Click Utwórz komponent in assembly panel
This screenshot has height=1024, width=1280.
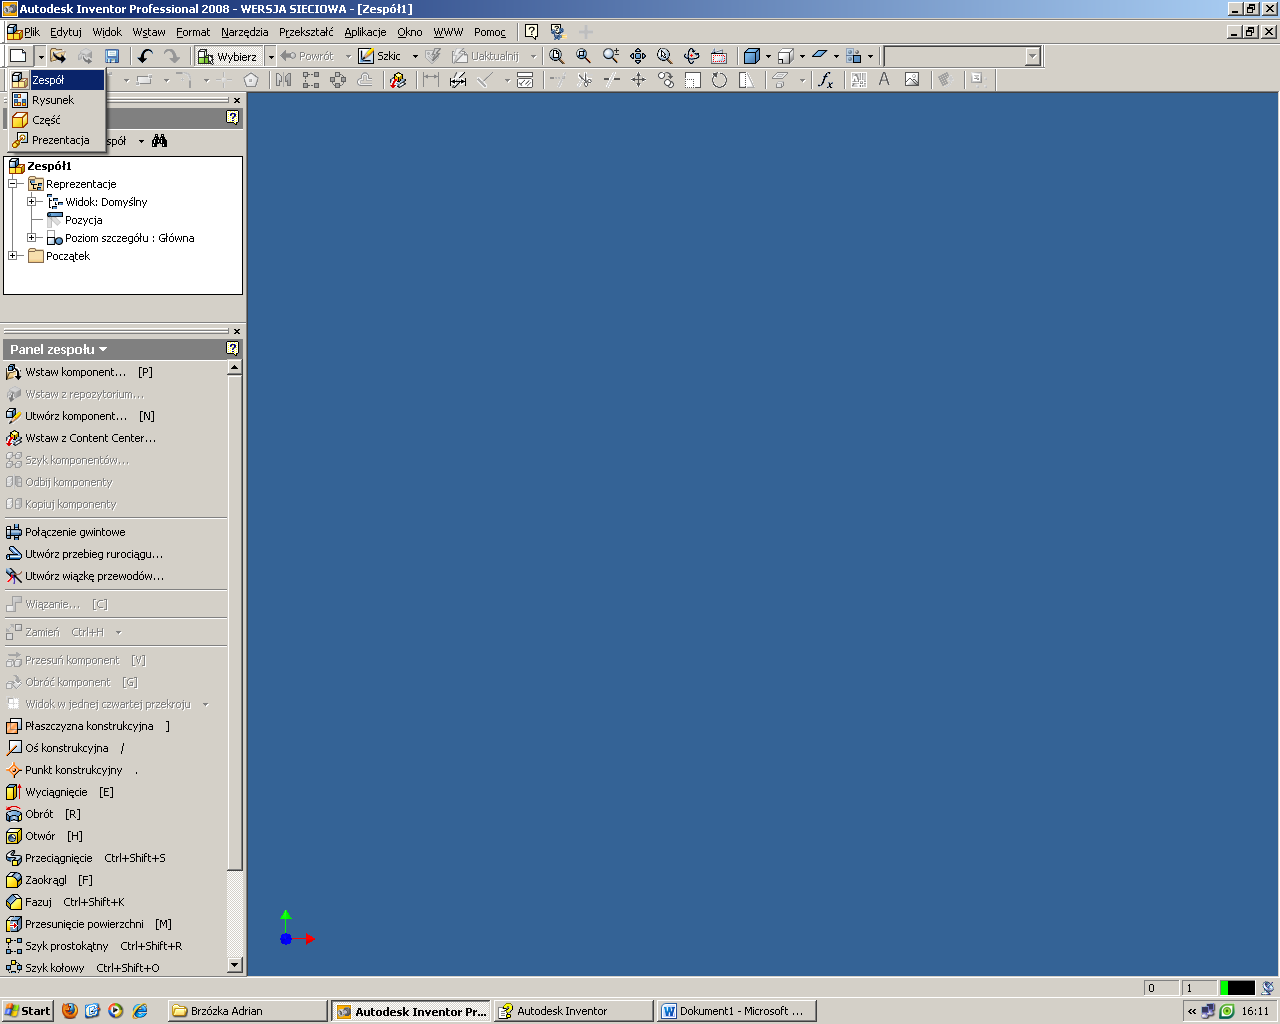(x=80, y=416)
